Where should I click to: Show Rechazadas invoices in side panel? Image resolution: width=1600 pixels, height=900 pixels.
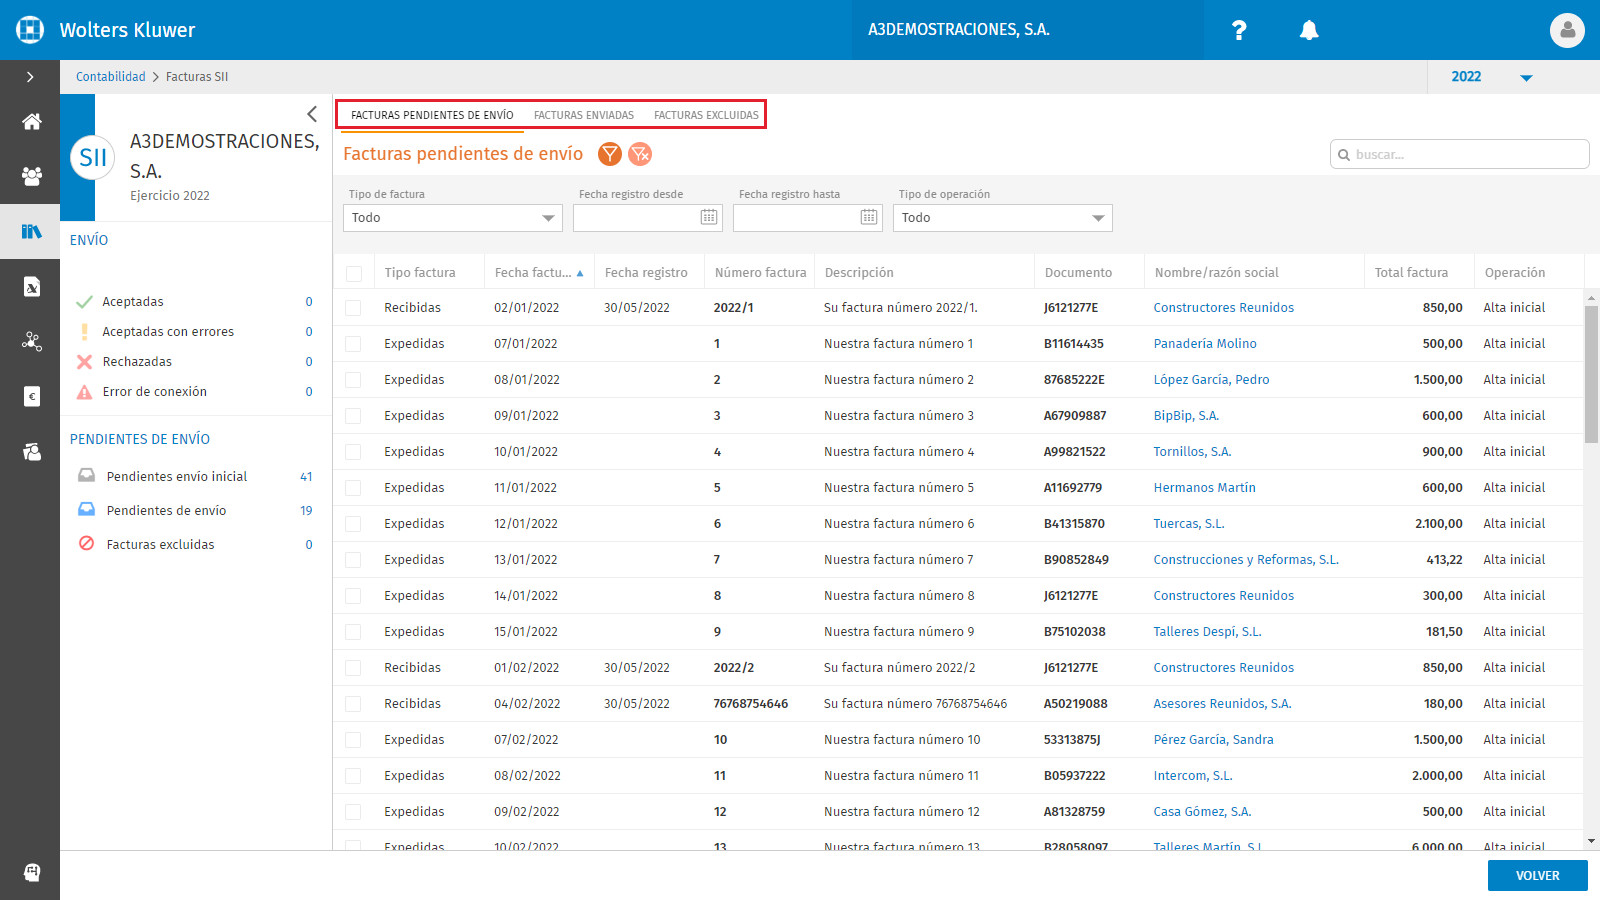click(x=195, y=361)
